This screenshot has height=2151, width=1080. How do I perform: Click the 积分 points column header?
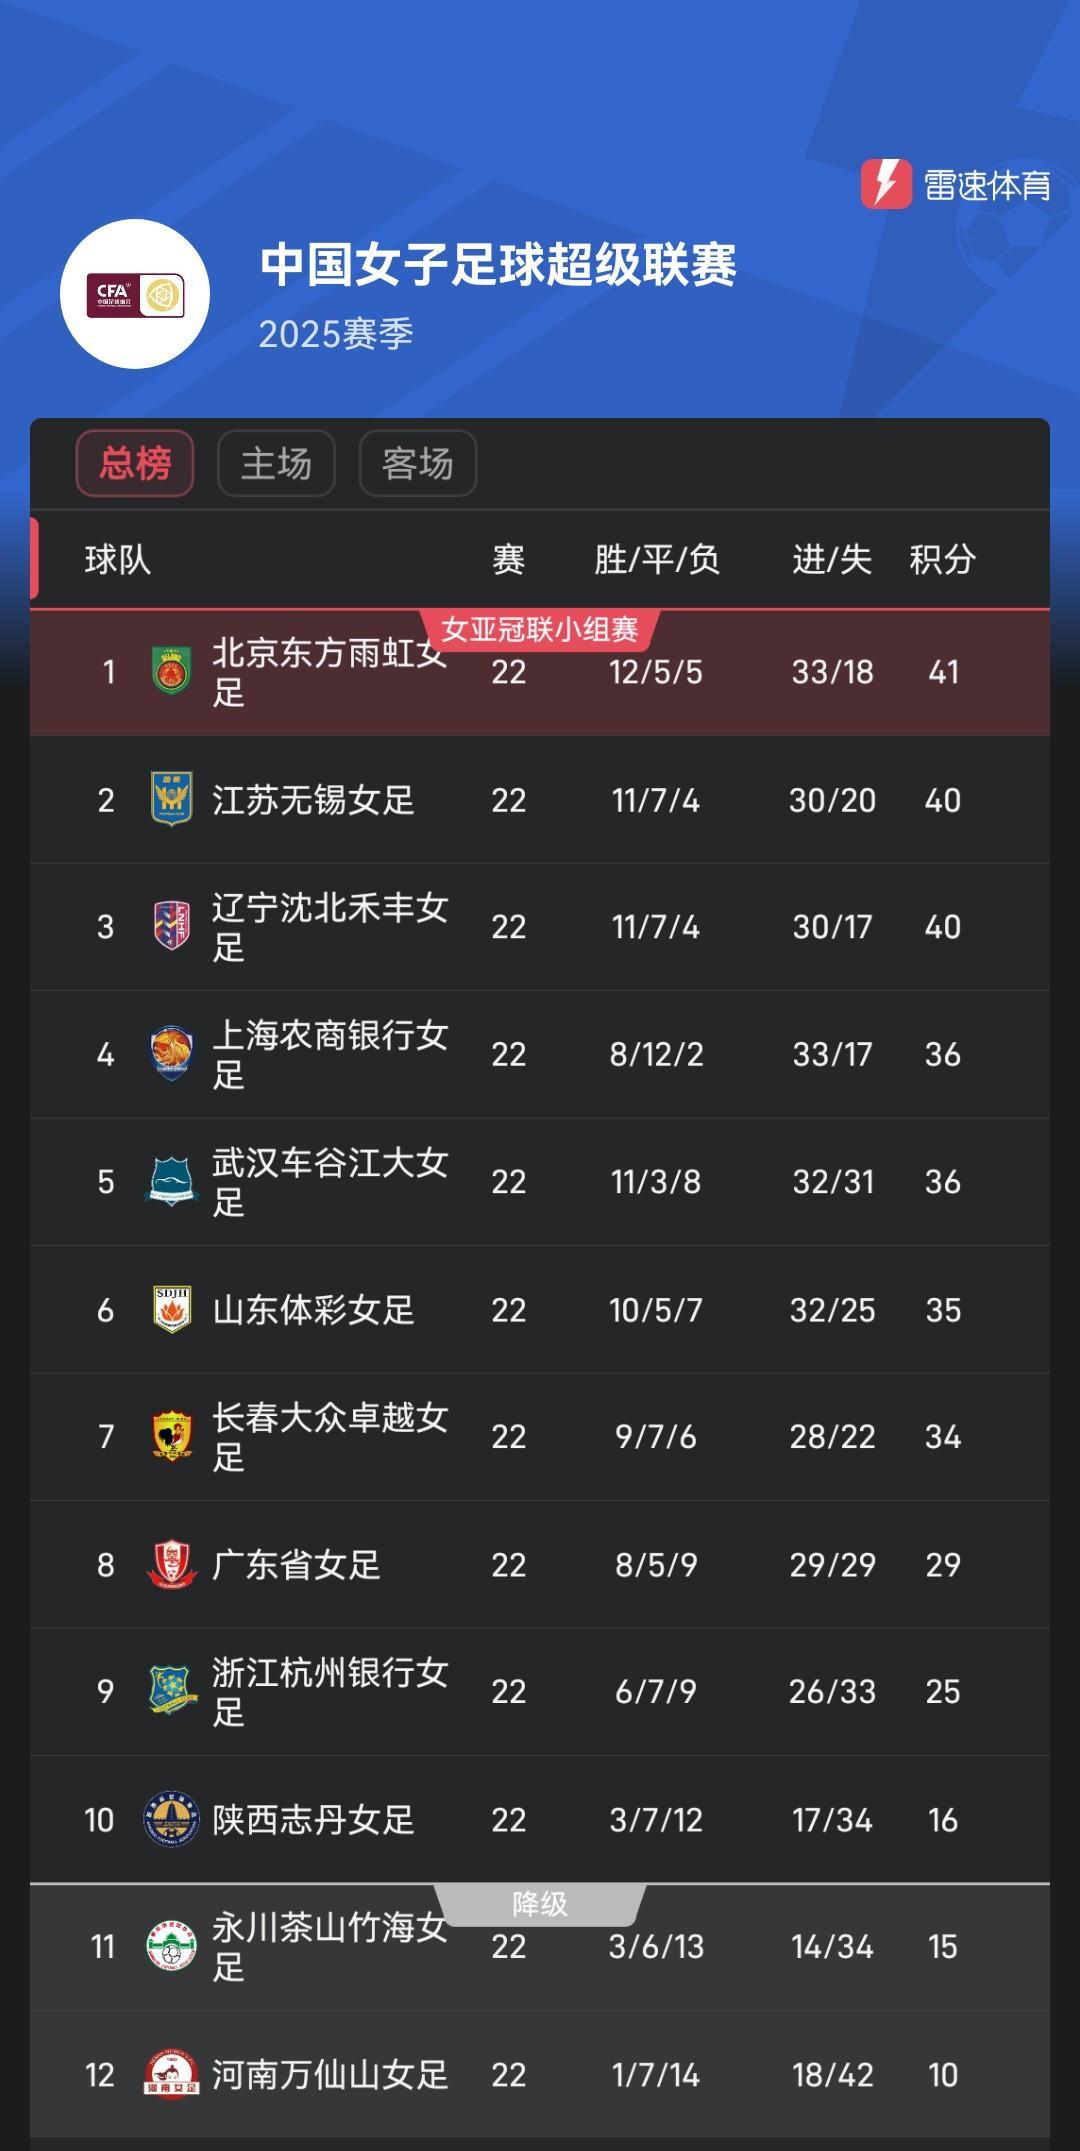942,559
